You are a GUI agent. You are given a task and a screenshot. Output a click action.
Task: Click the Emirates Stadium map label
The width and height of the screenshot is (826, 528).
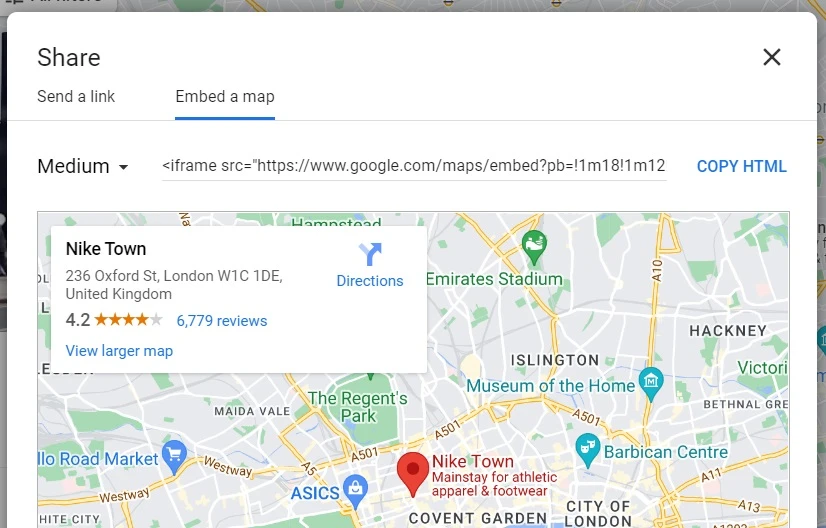coord(494,279)
